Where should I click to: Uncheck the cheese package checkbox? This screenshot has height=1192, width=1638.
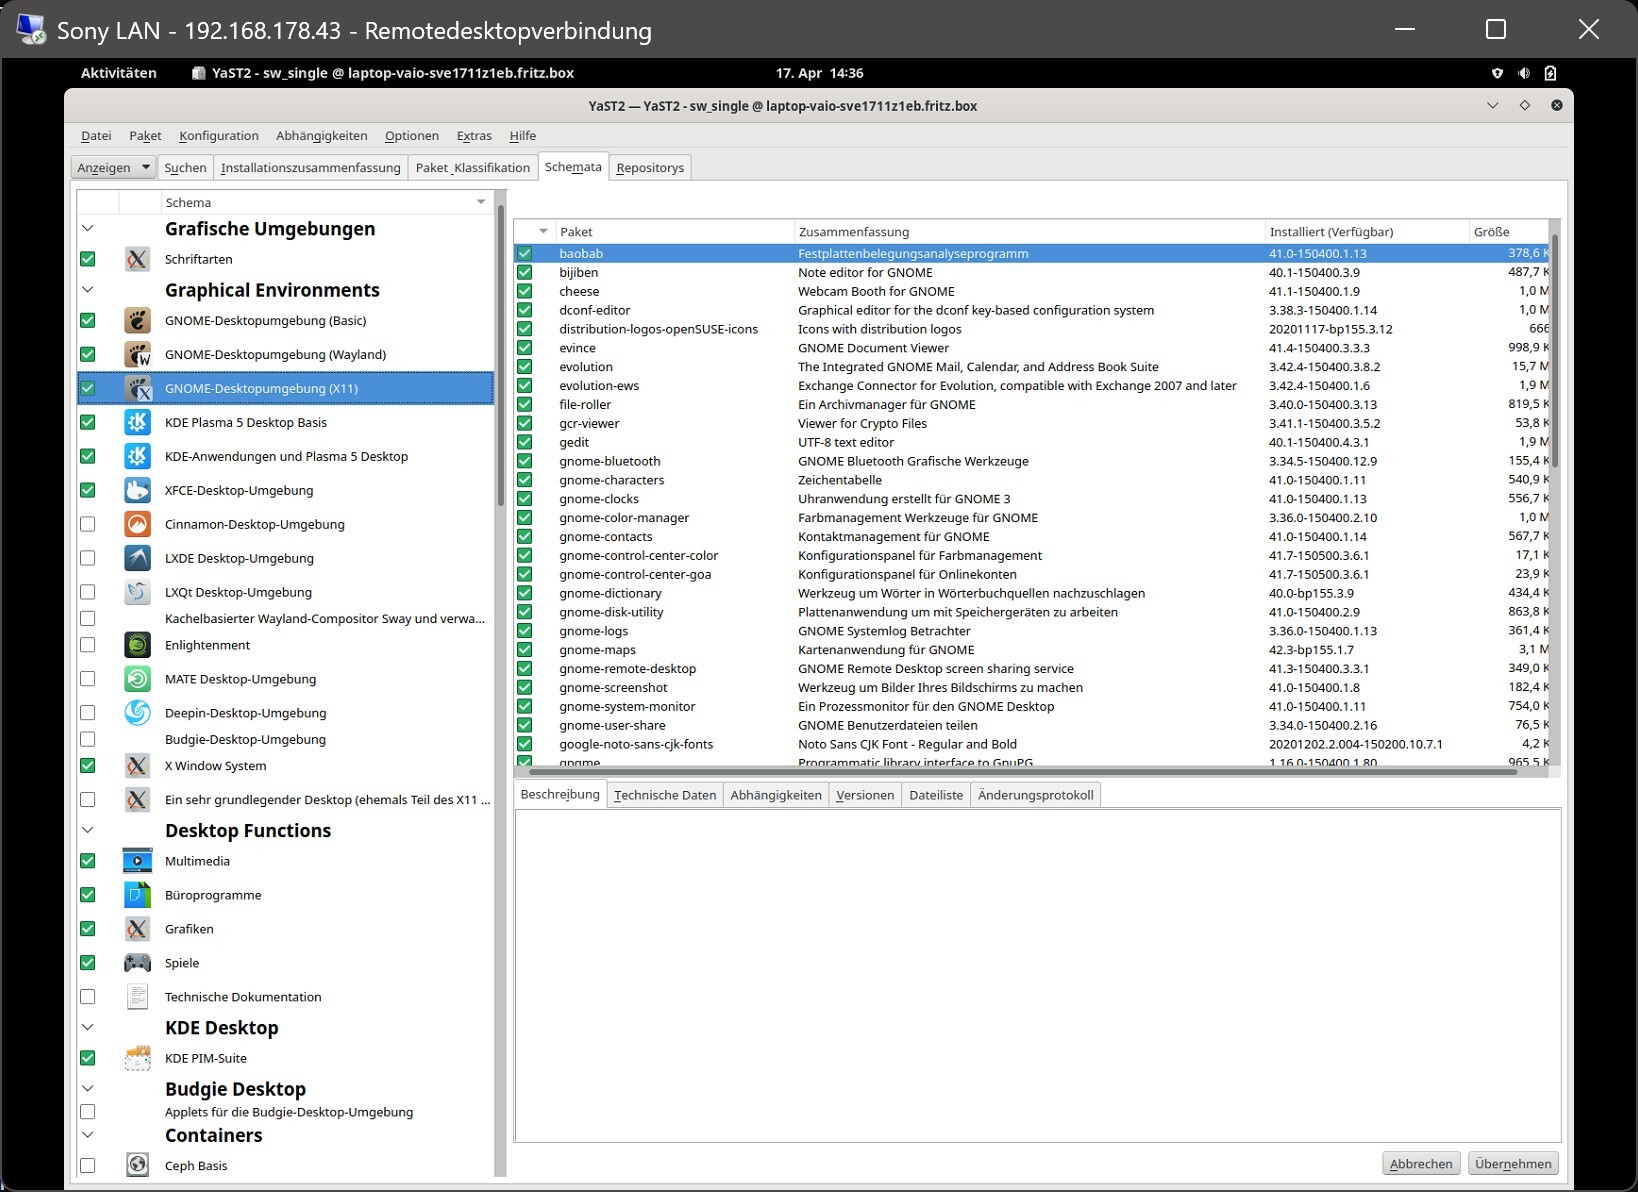(x=524, y=291)
